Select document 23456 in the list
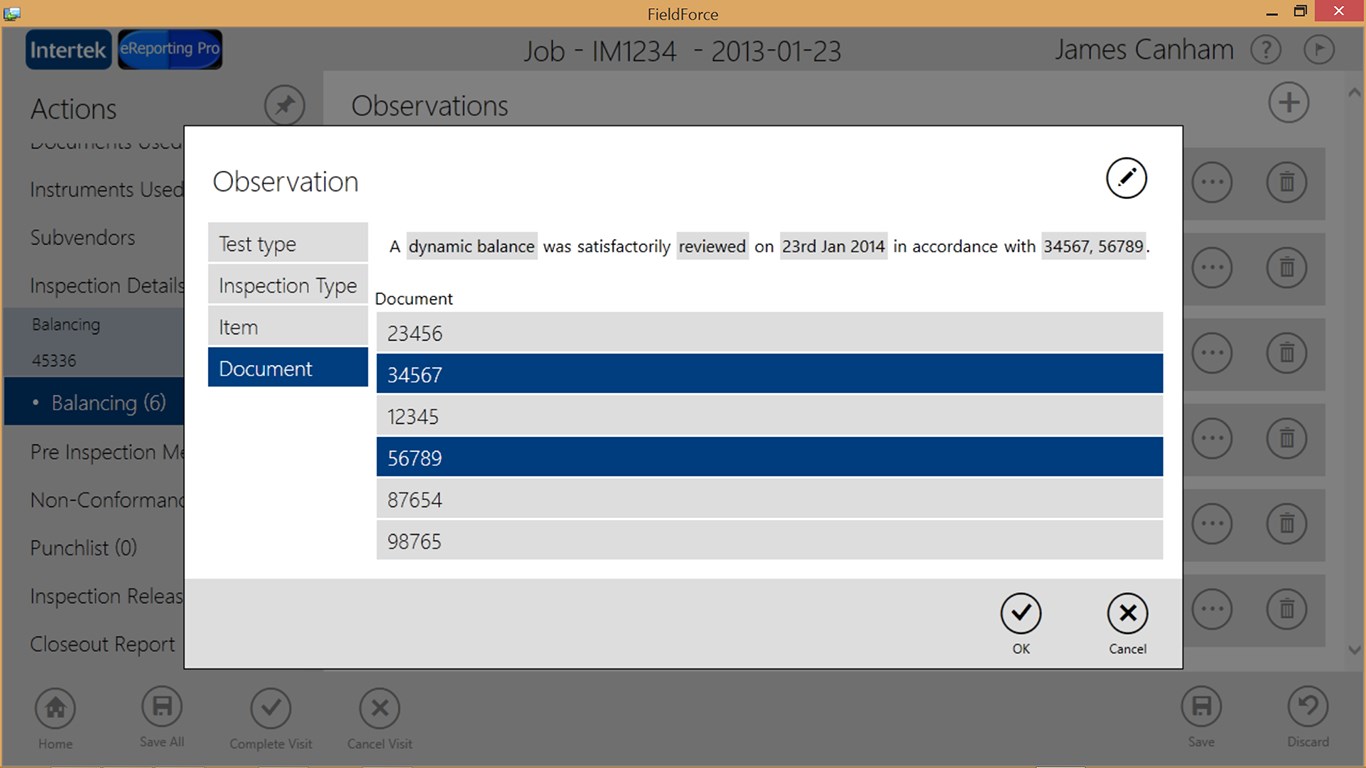 [x=769, y=333]
